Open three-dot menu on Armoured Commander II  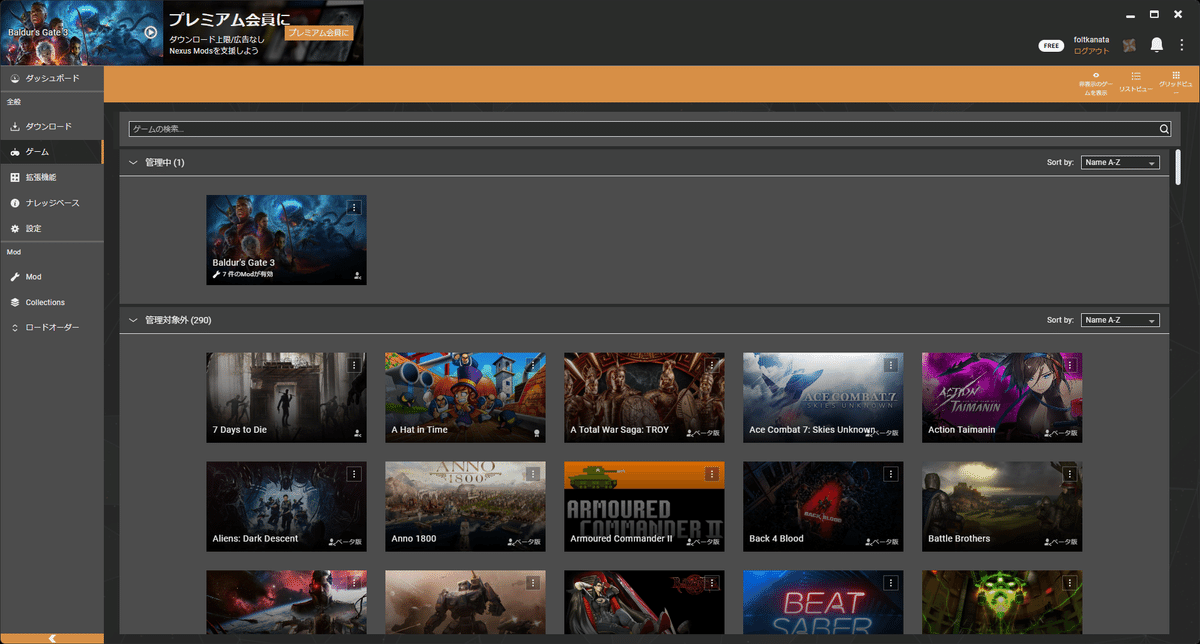point(711,474)
